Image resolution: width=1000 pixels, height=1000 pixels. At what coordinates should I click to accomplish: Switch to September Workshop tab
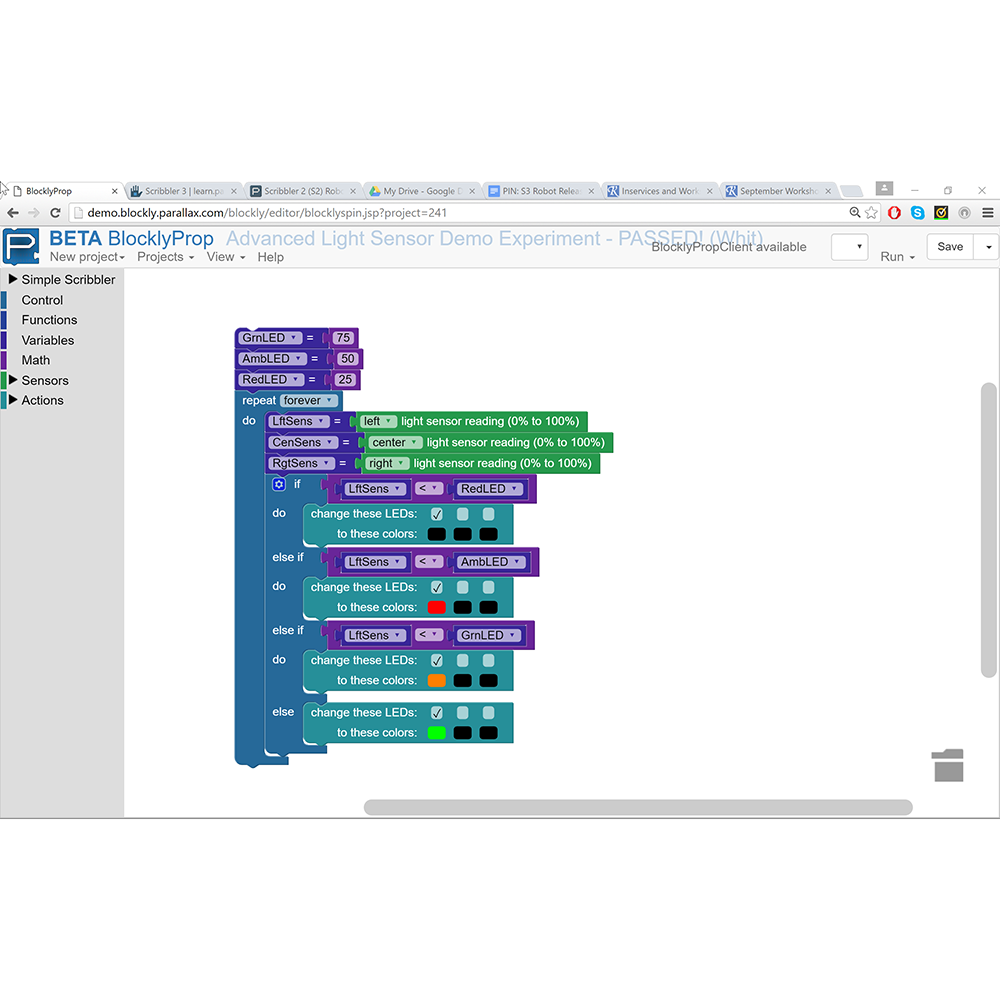[x=777, y=191]
